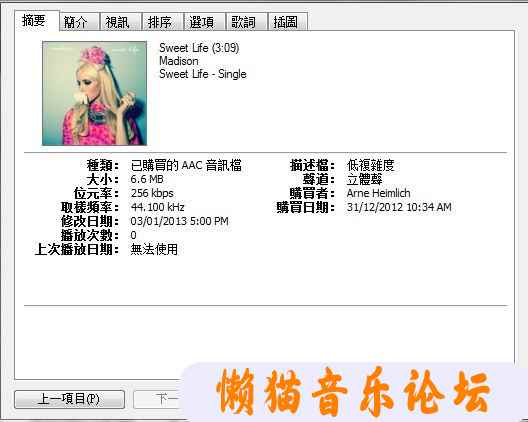The width and height of the screenshot is (528, 422).
Task: Click the 已購買的 AAC 音訊檔 kind value
Action: point(186,165)
